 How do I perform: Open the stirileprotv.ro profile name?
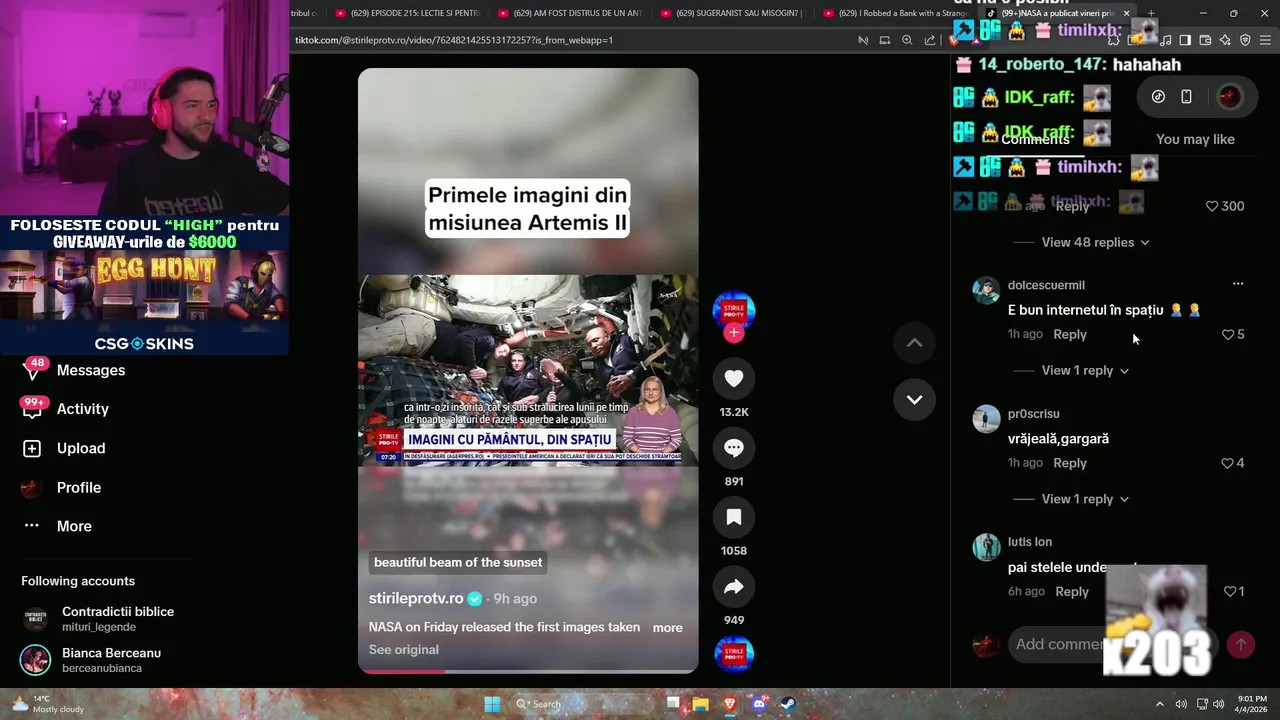coord(416,598)
